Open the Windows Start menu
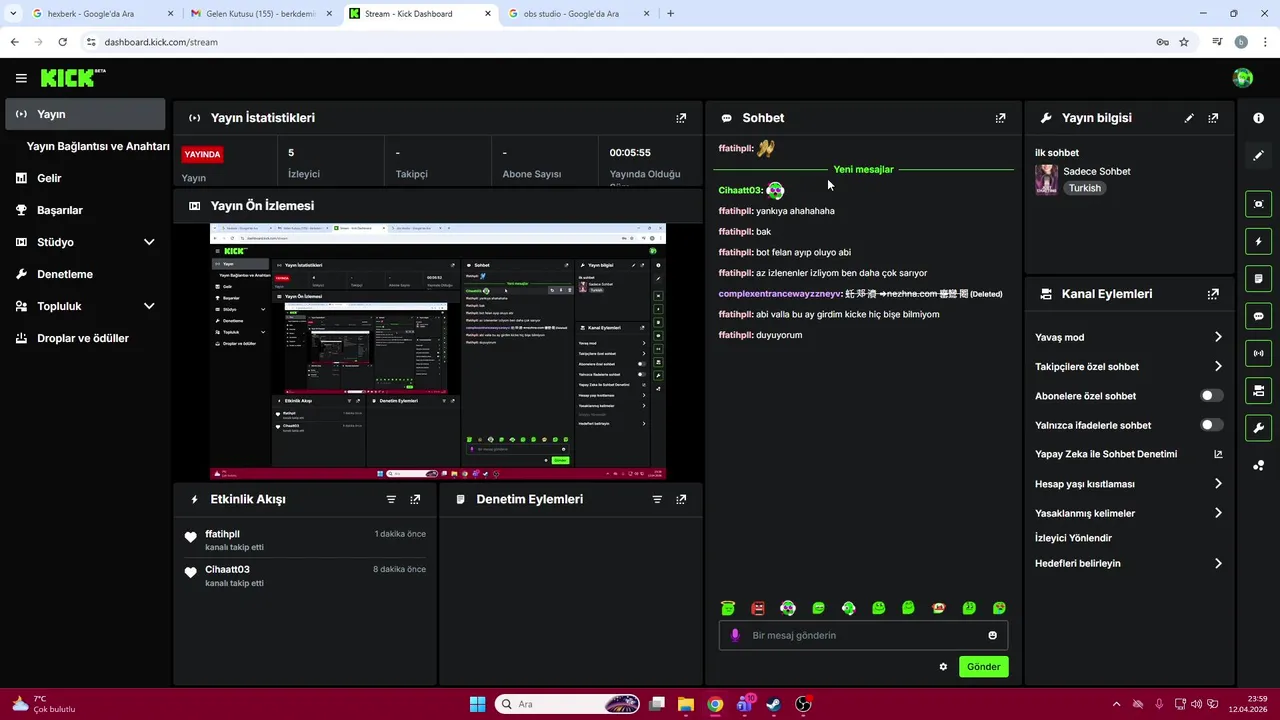 [x=477, y=704]
